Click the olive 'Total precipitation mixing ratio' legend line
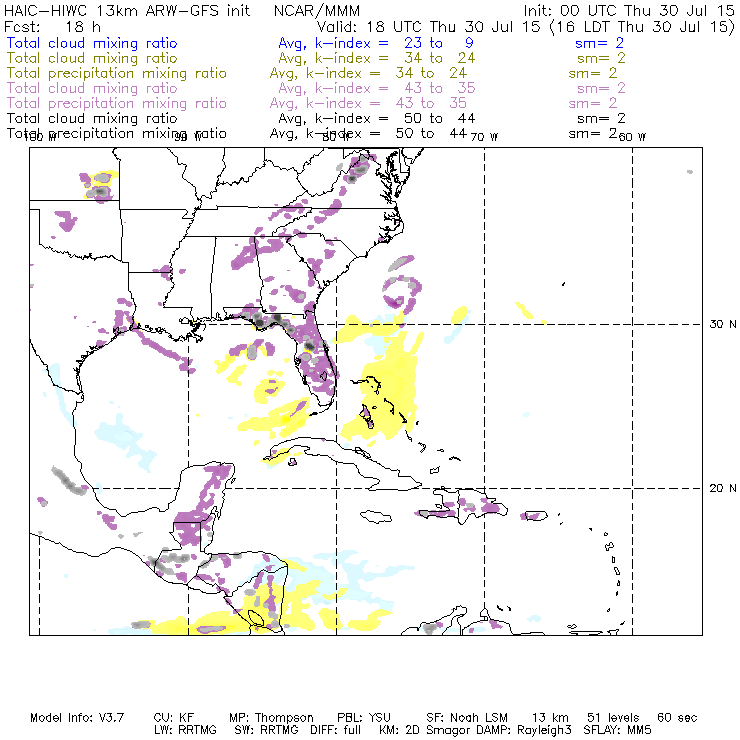 click(117, 73)
